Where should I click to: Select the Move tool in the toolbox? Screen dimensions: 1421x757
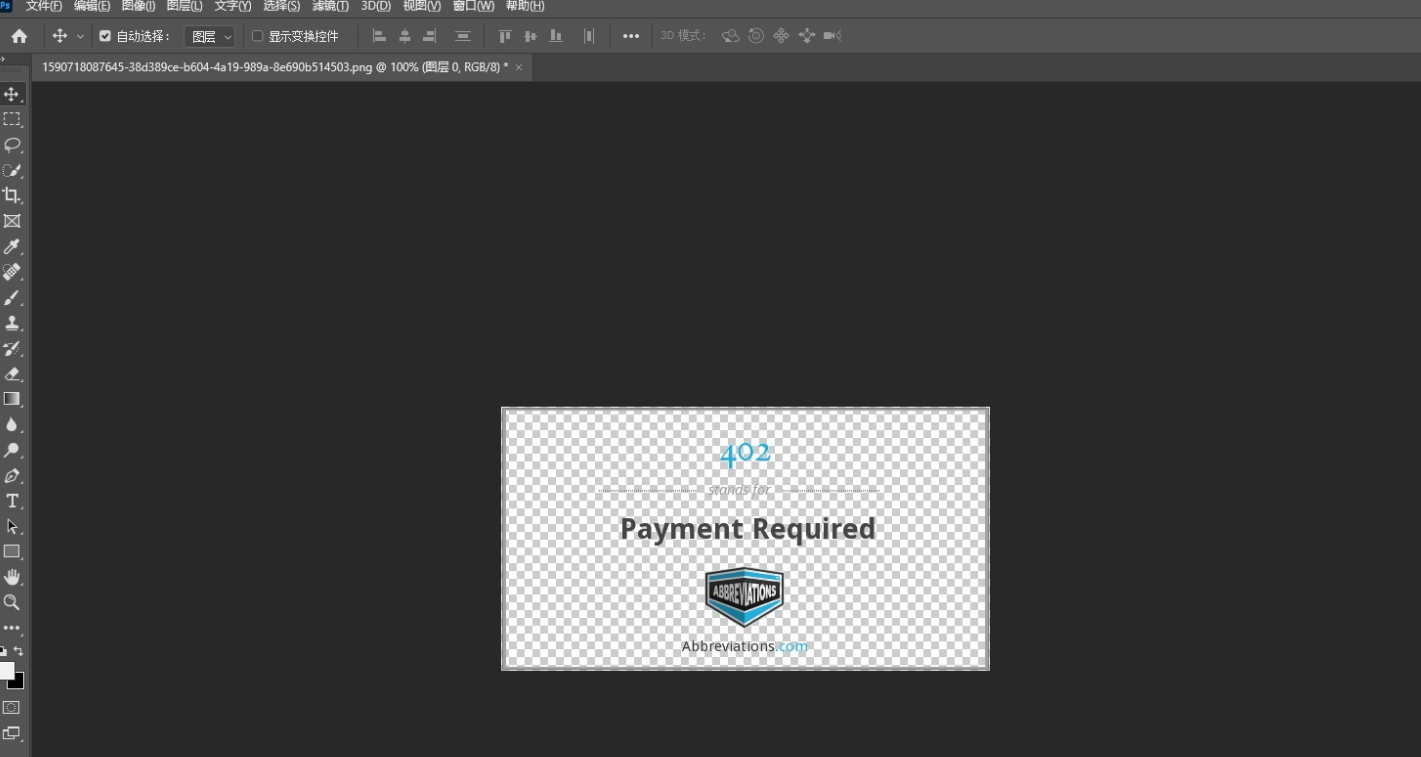tap(12, 94)
